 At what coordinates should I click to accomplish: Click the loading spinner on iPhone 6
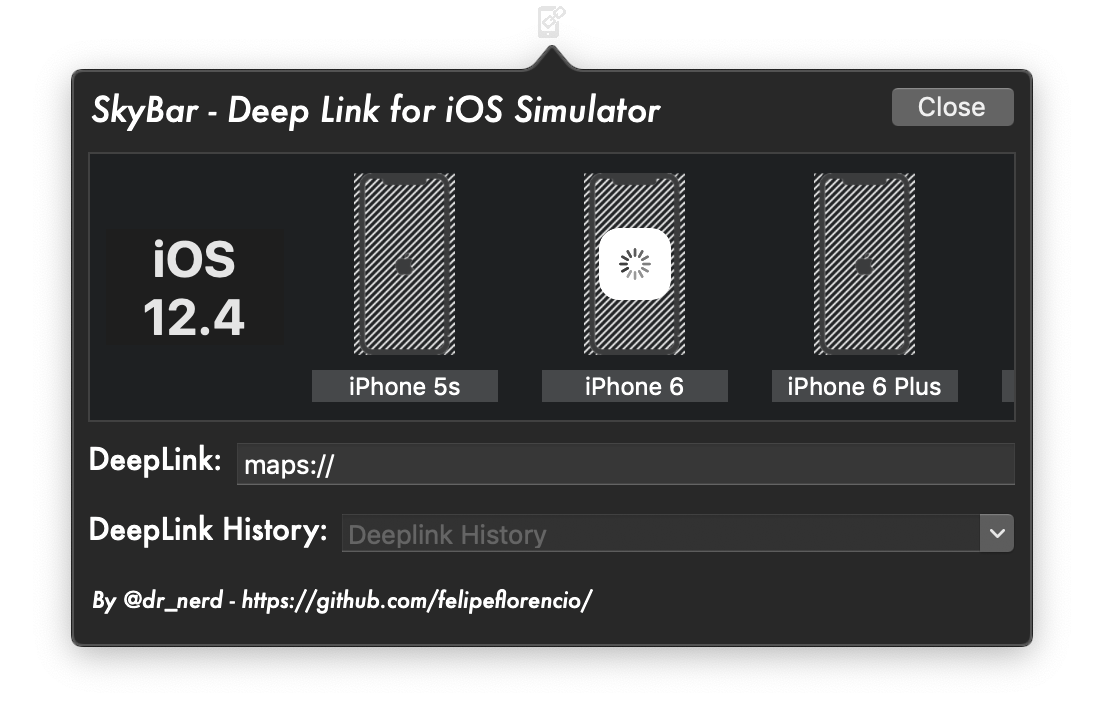tap(634, 264)
